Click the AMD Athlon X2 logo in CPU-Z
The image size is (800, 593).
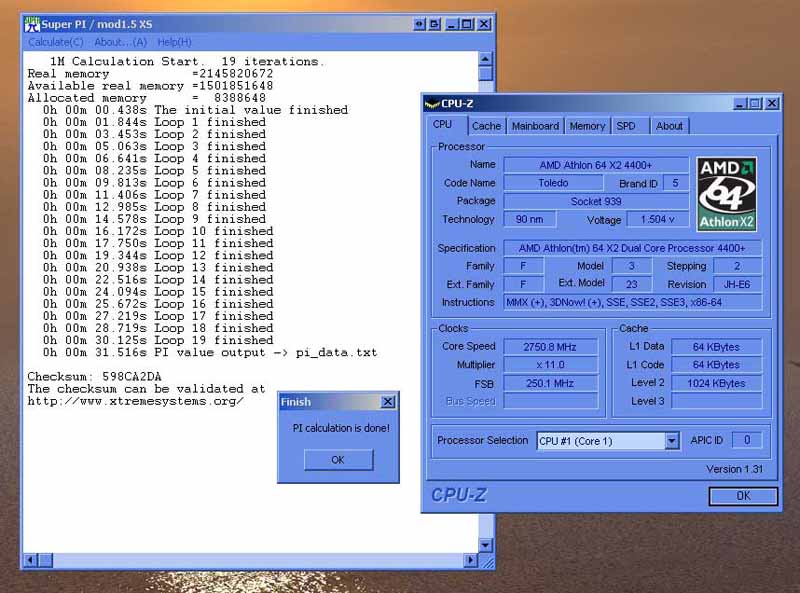727,194
